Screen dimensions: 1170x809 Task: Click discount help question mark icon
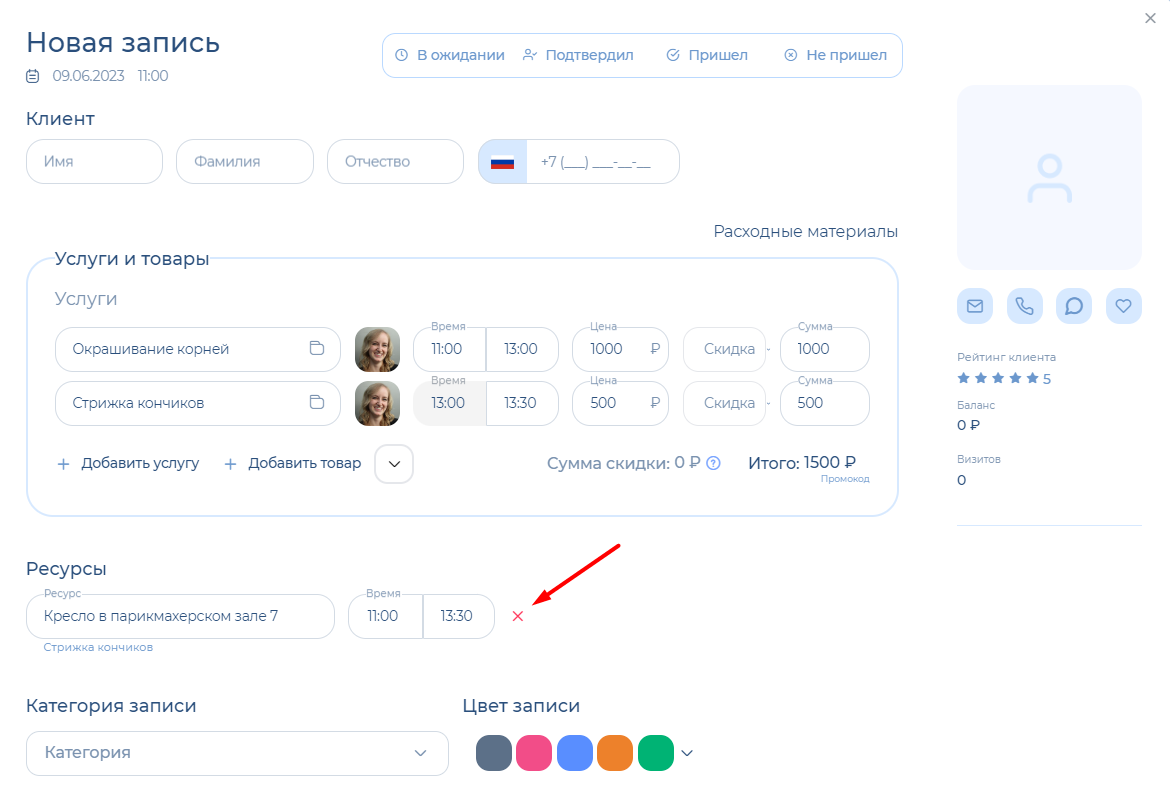[x=713, y=463]
